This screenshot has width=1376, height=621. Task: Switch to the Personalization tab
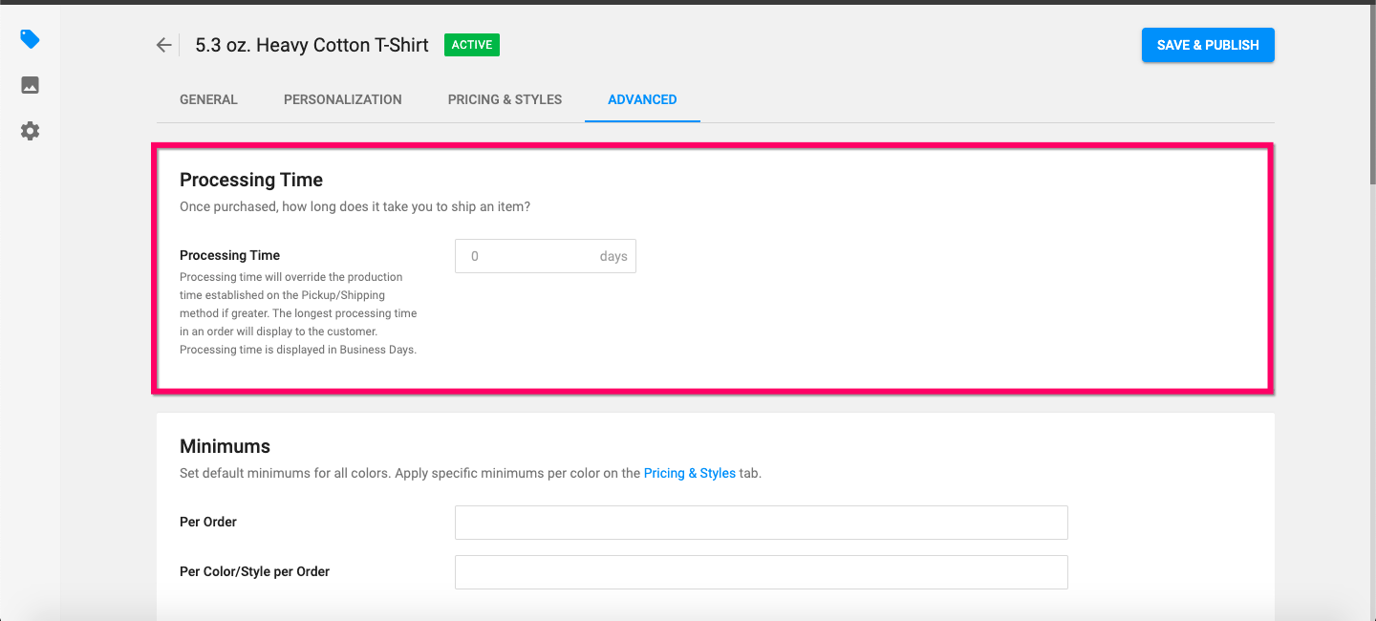343,100
